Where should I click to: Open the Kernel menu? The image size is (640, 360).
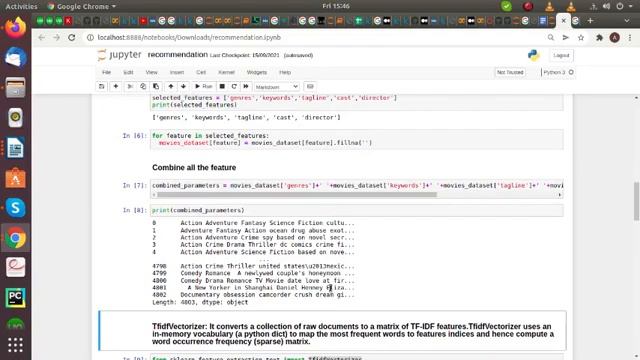click(226, 72)
